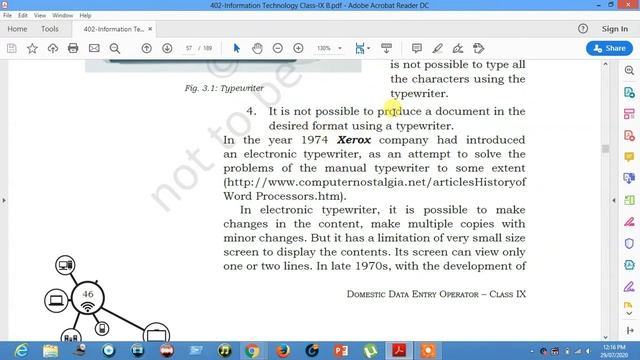Expand the left navigation pane arrow

tap(4, 200)
